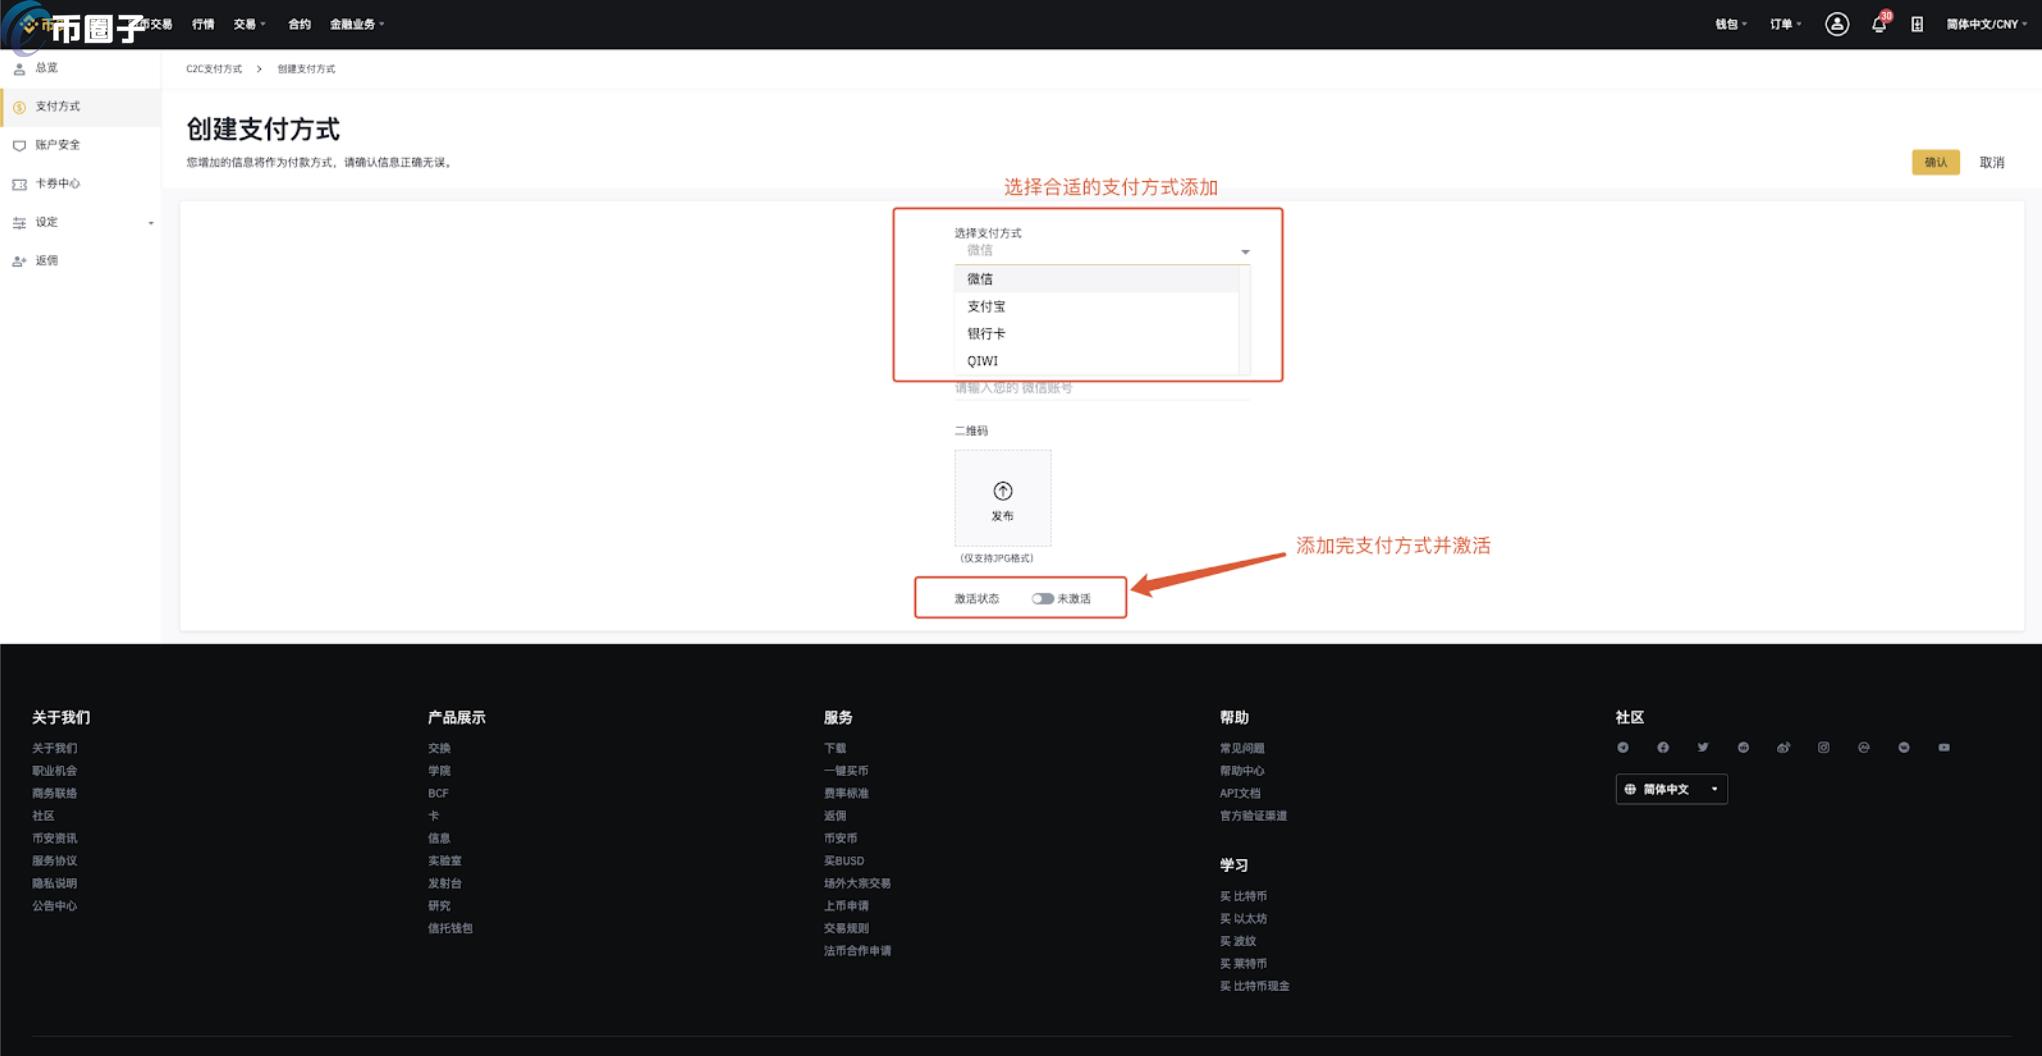The image size is (2042, 1056).
Task: Open footer link 官方验证渠道
Action: click(x=1253, y=816)
